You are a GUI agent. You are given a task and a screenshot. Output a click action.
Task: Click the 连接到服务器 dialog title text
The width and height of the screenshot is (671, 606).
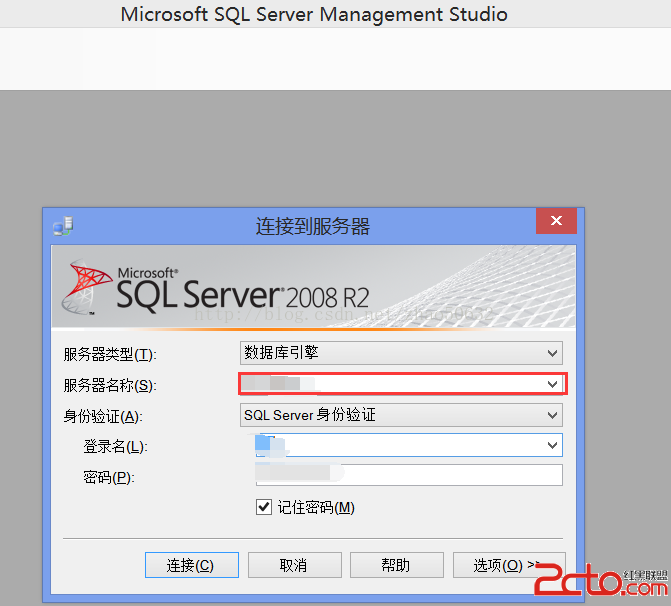point(313,226)
